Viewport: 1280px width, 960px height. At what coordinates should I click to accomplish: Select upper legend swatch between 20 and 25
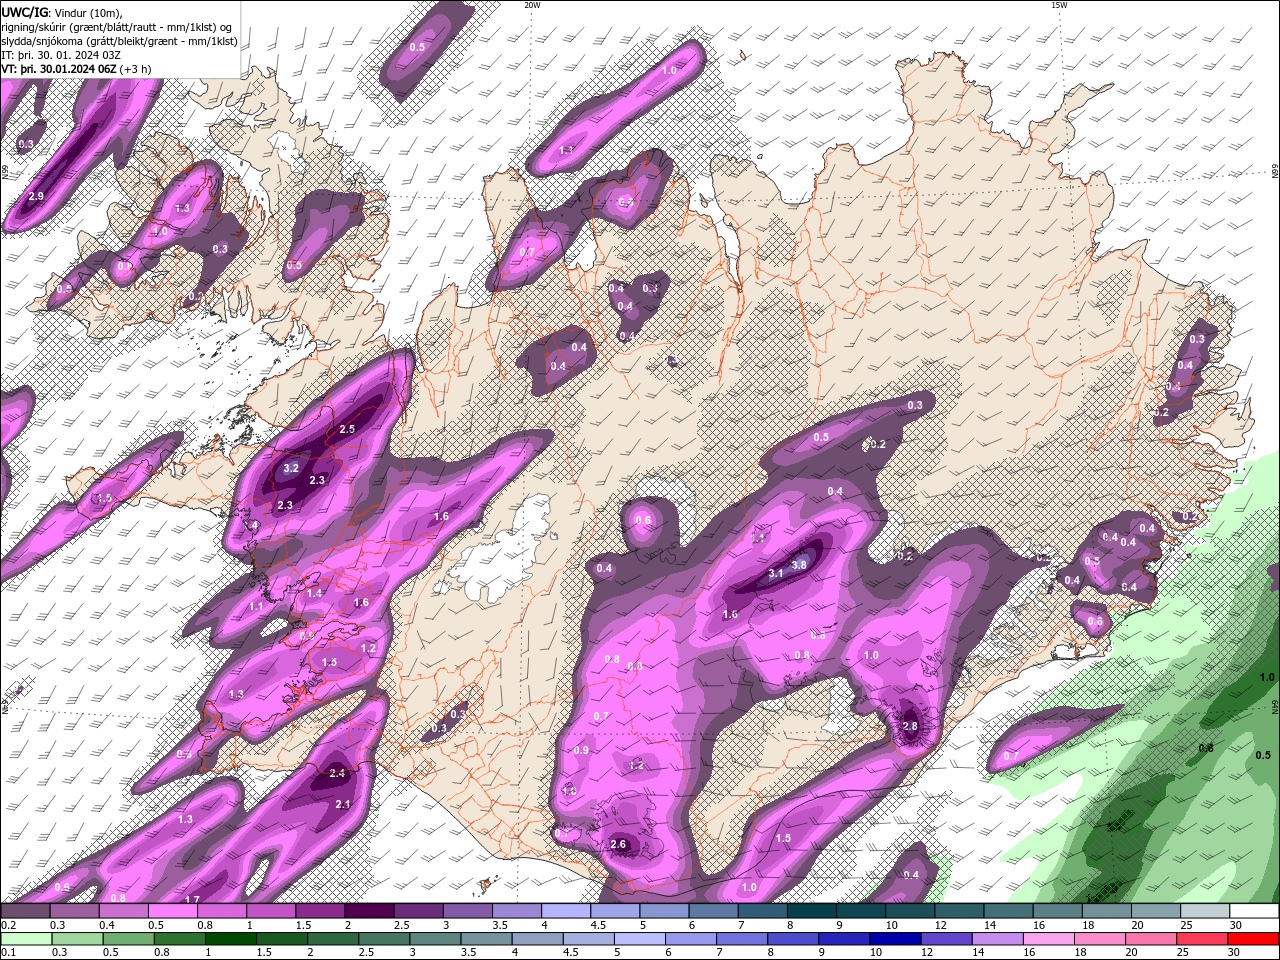coord(1157,911)
